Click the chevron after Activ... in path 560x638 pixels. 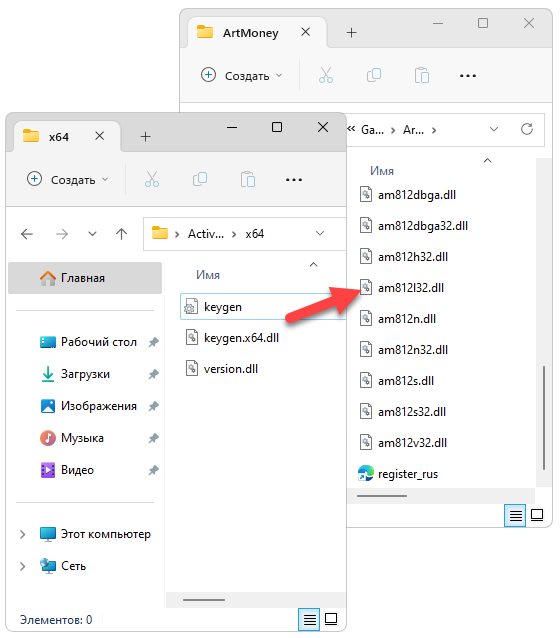pyautogui.click(x=234, y=234)
